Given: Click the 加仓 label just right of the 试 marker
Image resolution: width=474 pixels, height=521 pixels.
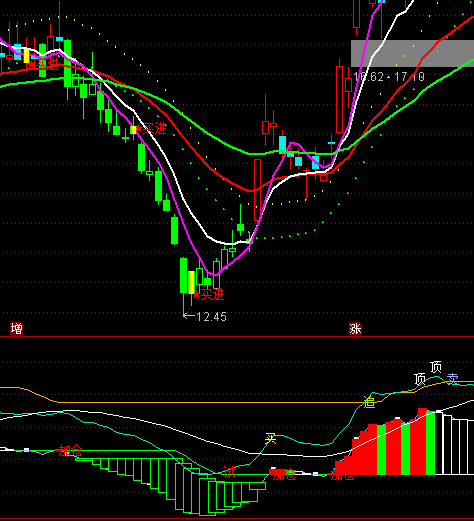Looking at the screenshot, I should tap(284, 474).
